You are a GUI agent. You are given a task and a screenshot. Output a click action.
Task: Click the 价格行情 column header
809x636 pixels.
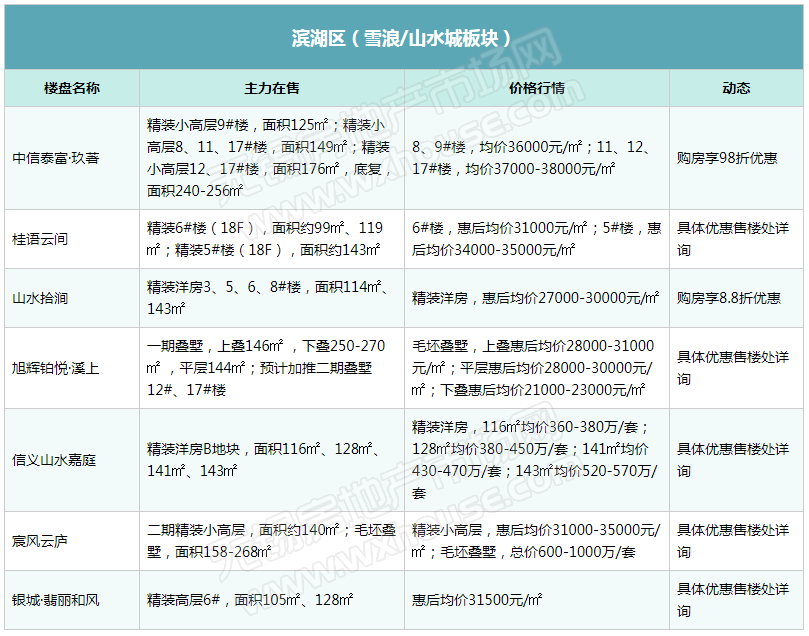537,88
